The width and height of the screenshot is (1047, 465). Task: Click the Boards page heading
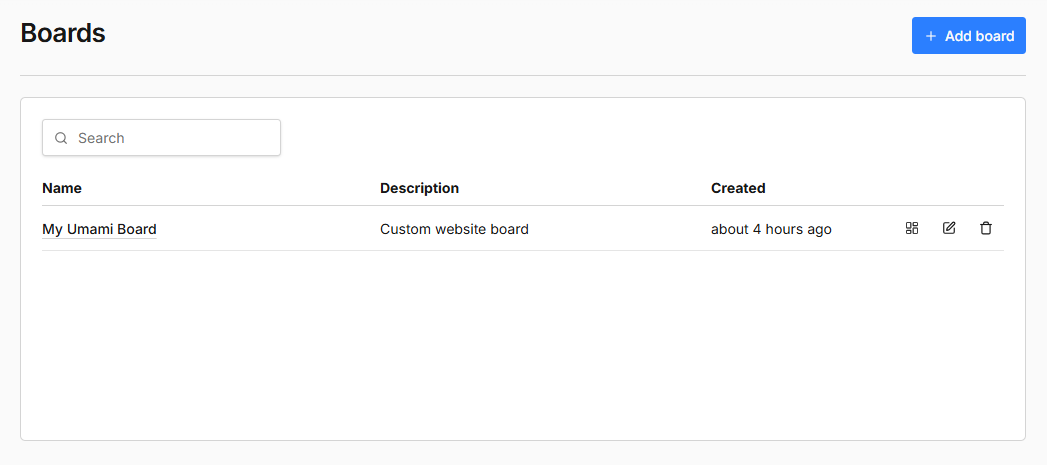(63, 33)
